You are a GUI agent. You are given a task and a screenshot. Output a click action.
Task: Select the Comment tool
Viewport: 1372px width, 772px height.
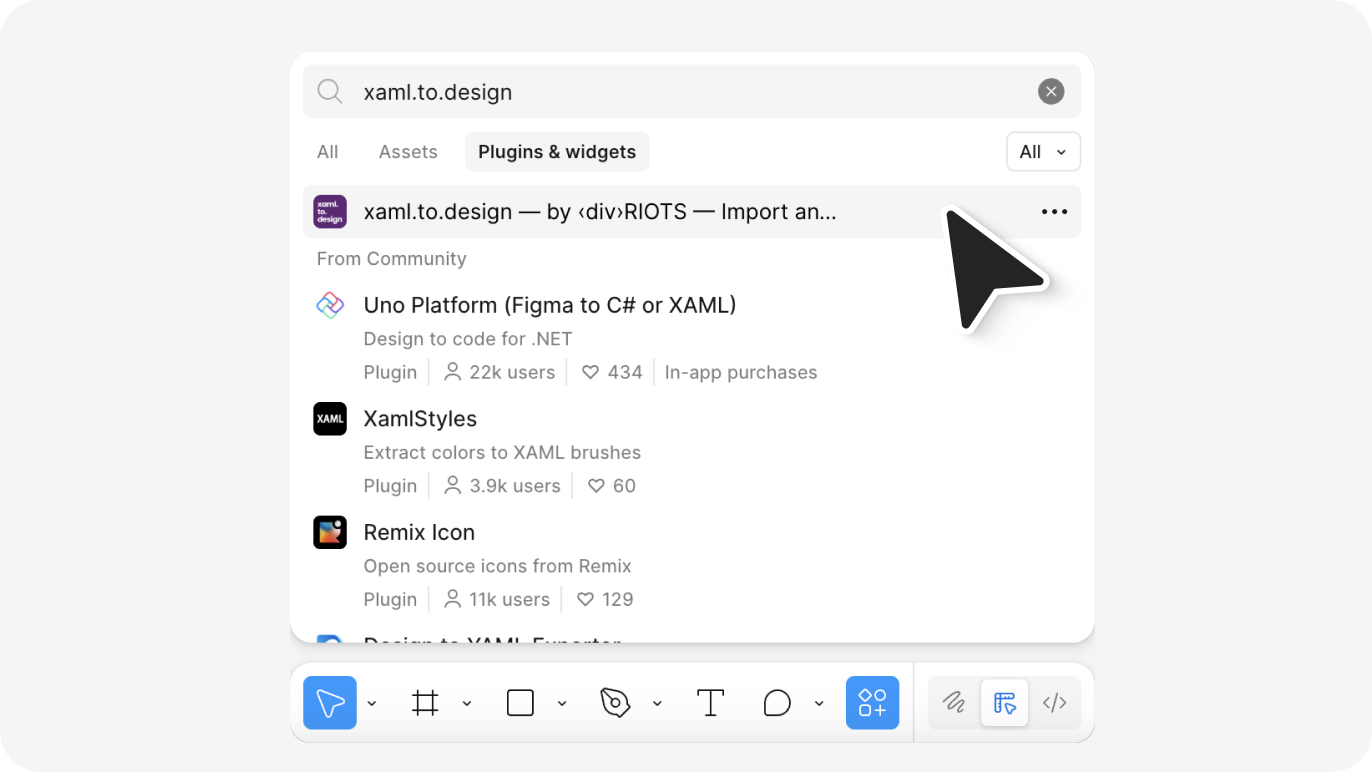coord(777,703)
